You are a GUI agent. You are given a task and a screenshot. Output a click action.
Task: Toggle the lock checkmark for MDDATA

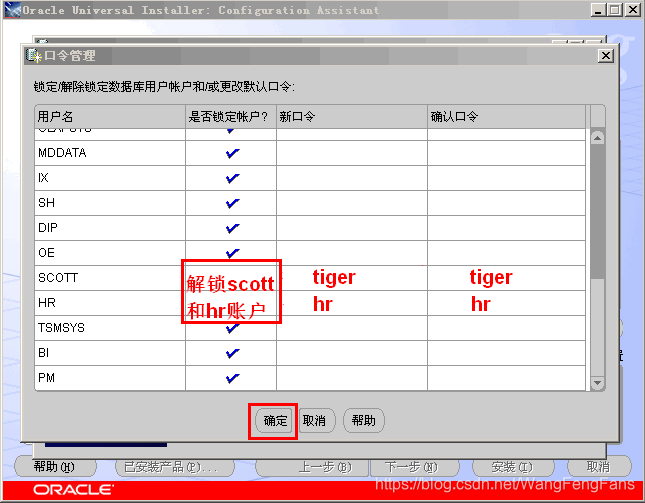(x=232, y=153)
